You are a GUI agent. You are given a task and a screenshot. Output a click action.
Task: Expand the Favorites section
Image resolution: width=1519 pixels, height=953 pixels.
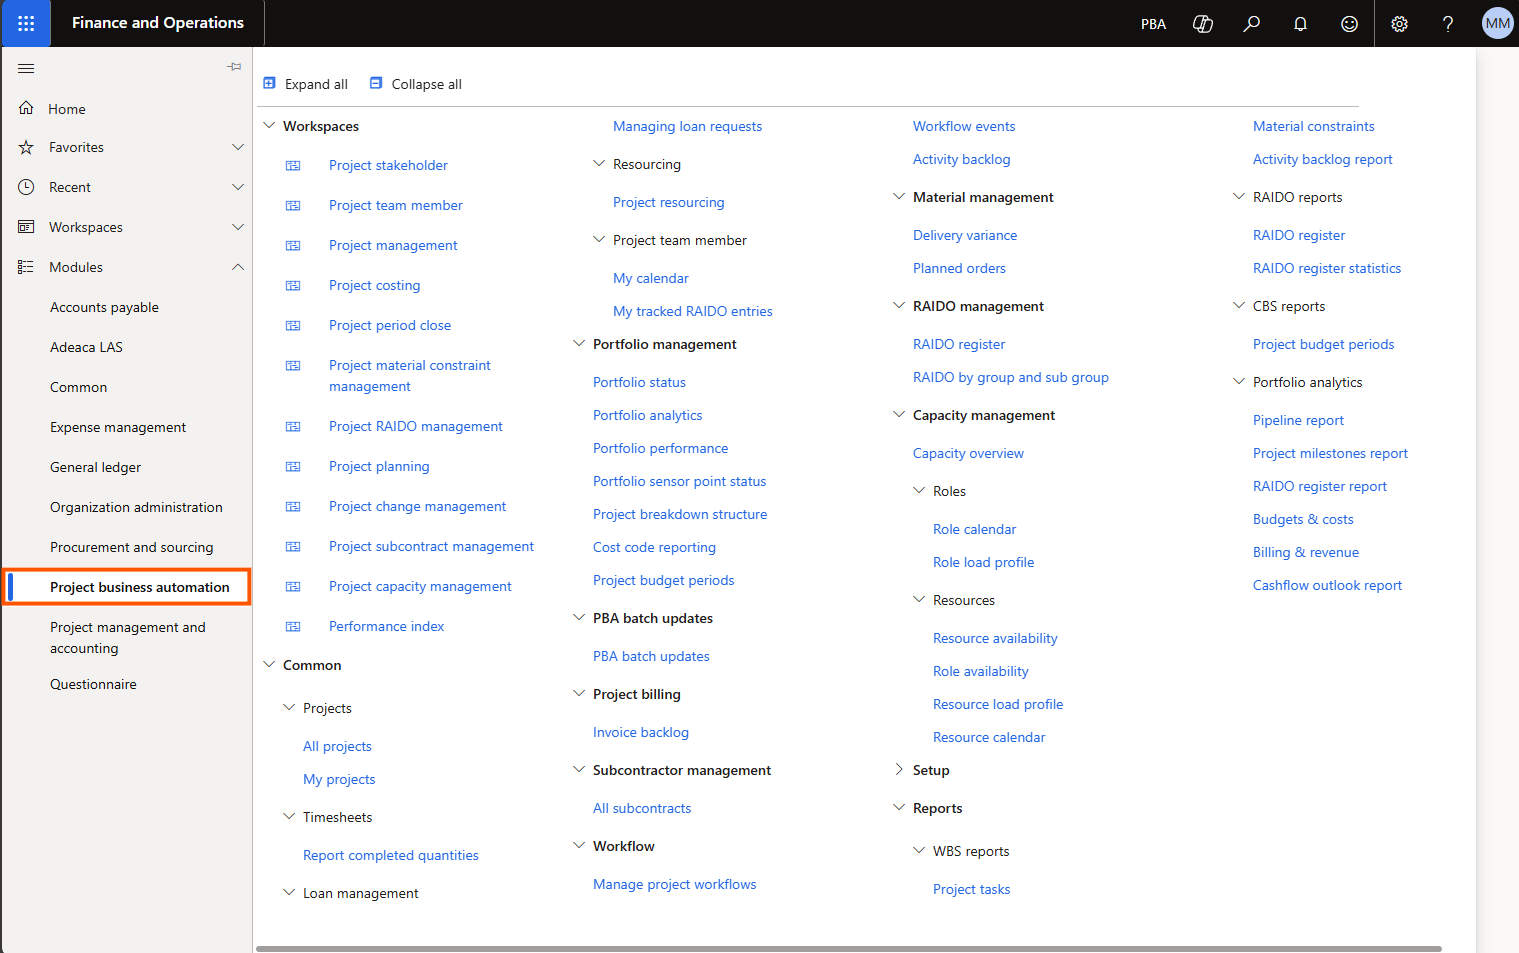[238, 147]
